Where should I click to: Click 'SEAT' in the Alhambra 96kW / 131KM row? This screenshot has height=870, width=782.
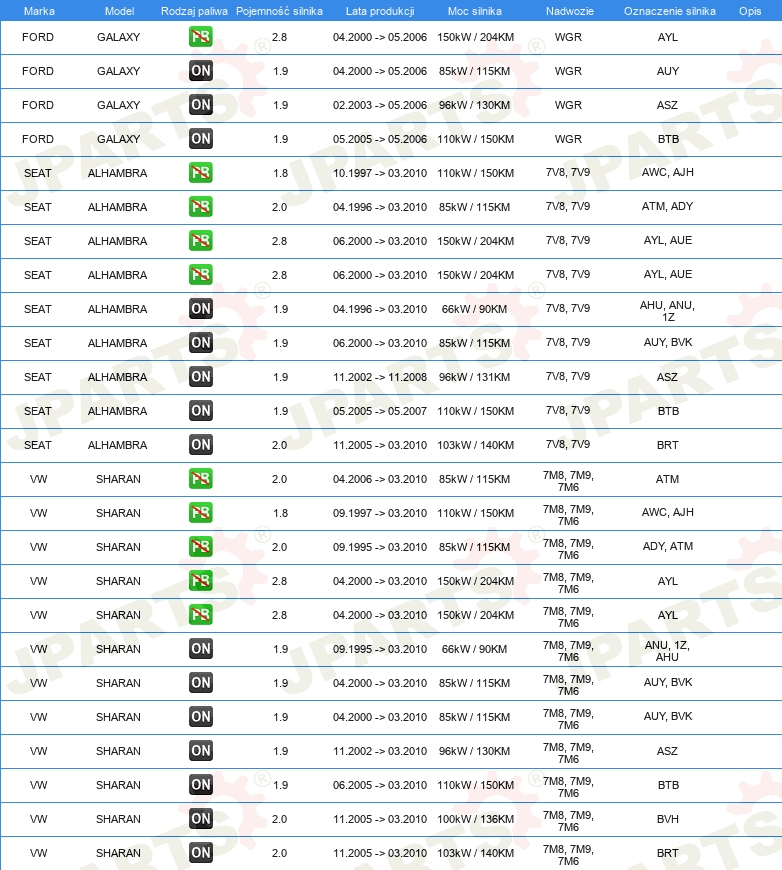click(x=37, y=377)
